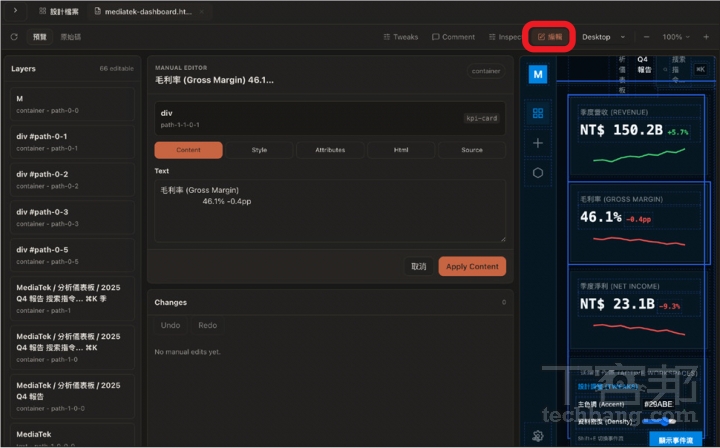
Task: Select the 季度淨利 (Net Income) KPI card
Action: tap(636, 308)
